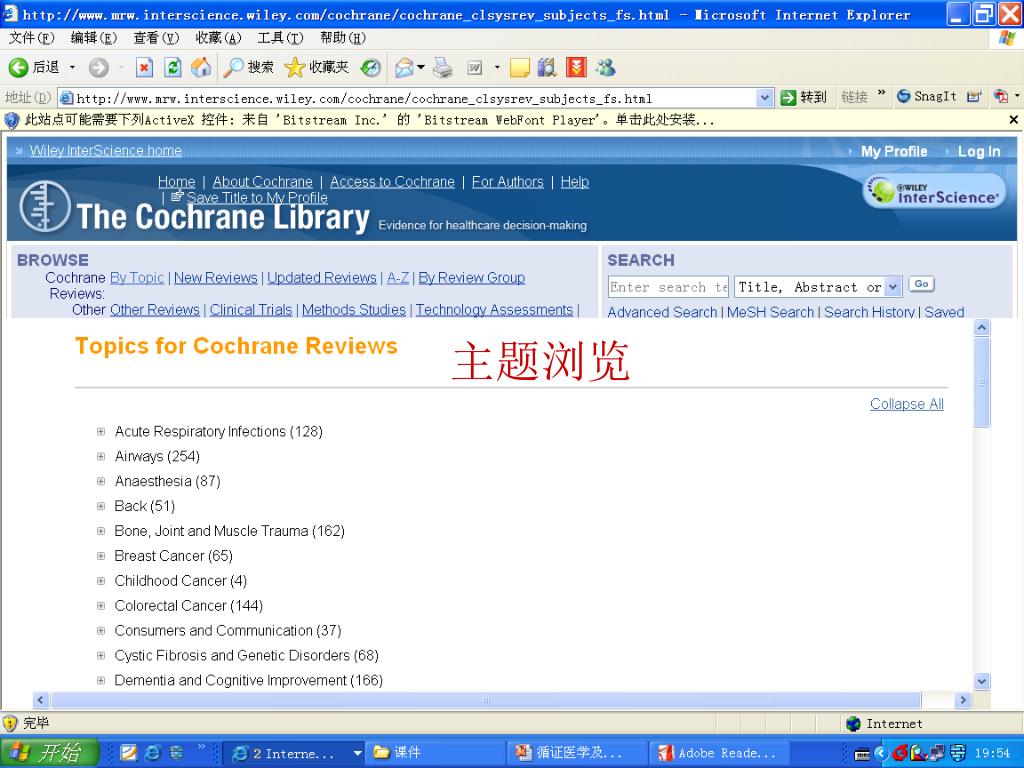Open the Mail envelope icon
Image resolution: width=1024 pixels, height=768 pixels.
point(404,67)
